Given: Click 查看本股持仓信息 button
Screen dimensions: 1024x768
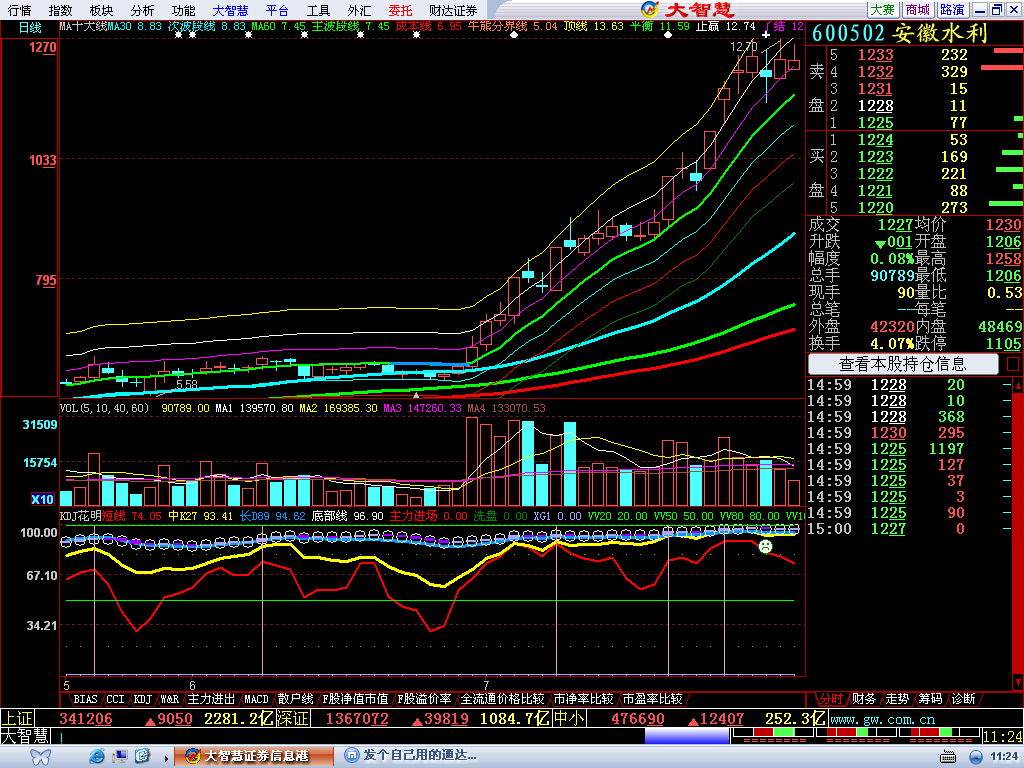Looking at the screenshot, I should [x=903, y=364].
